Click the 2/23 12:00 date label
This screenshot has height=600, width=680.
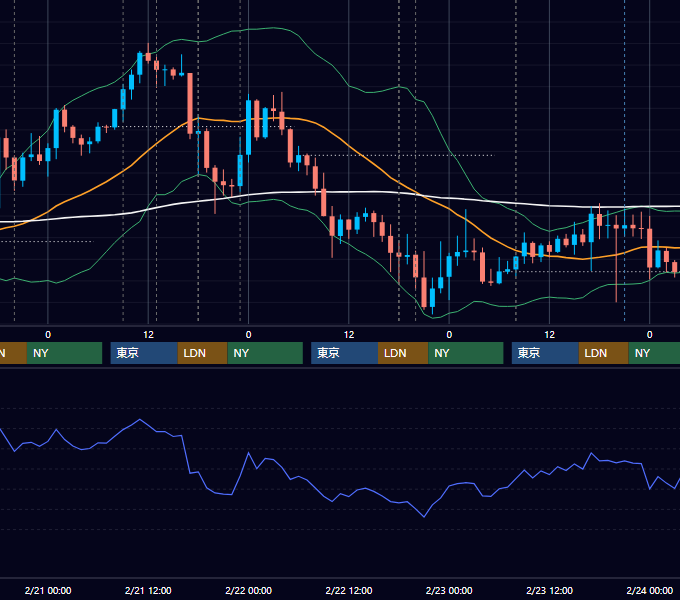549,590
